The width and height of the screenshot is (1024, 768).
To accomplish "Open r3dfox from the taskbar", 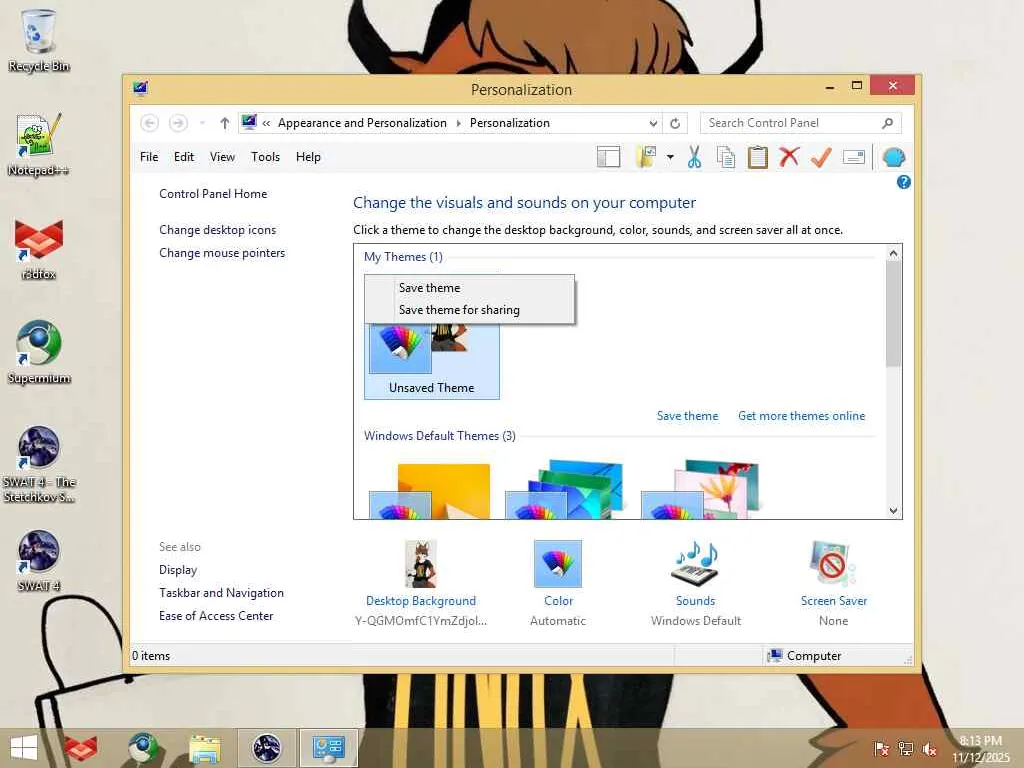I will (80, 748).
